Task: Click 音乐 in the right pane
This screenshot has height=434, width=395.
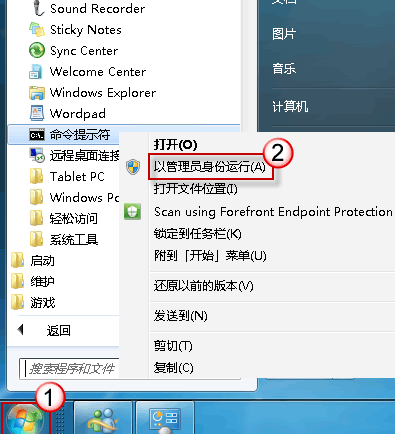Action: point(284,69)
